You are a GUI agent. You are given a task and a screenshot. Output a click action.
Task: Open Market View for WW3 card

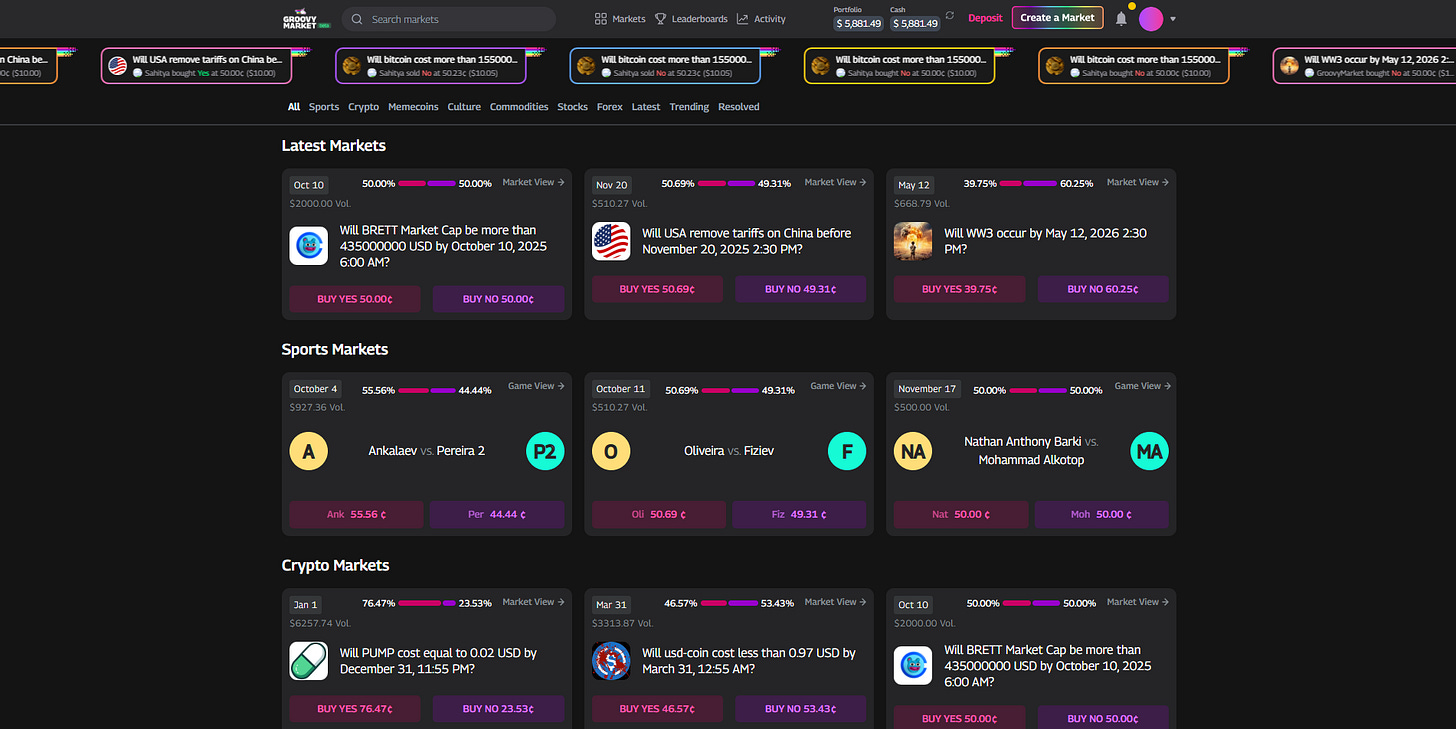1138,182
